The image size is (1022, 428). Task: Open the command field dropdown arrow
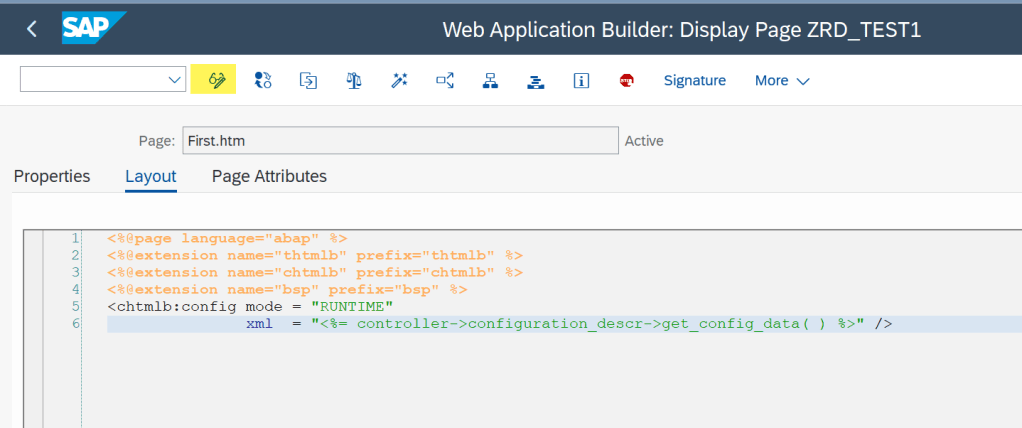175,80
